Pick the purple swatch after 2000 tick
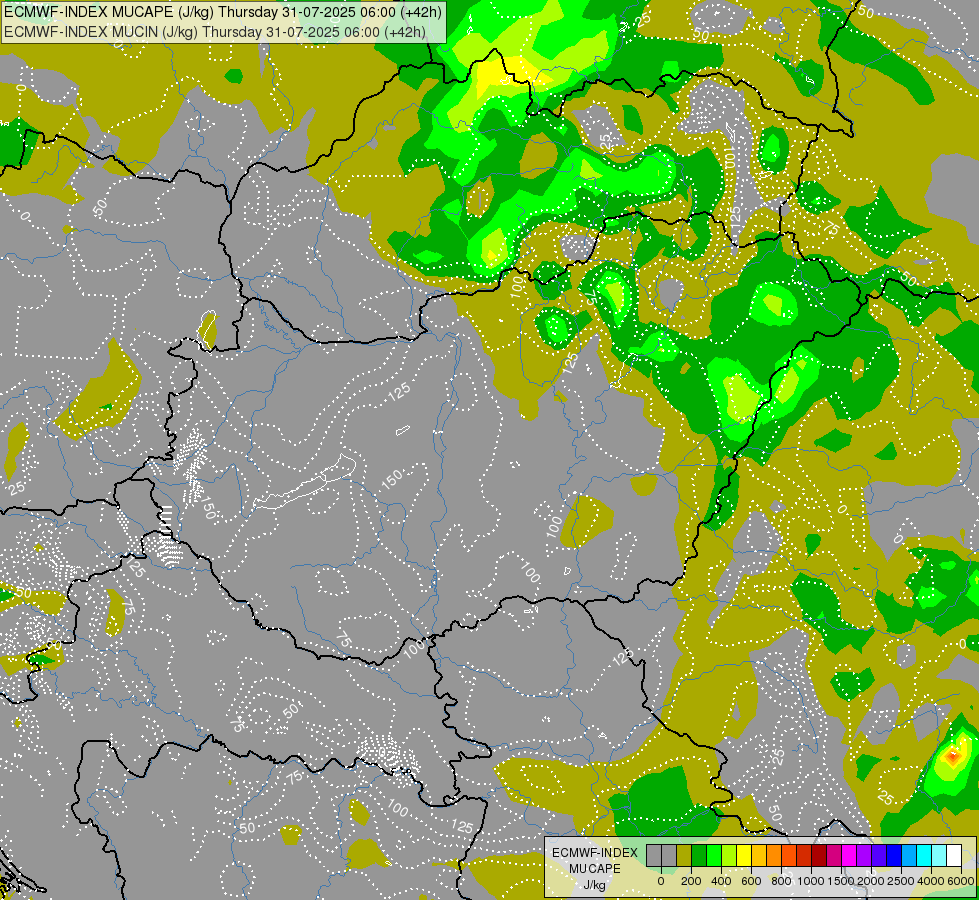Image resolution: width=979 pixels, height=900 pixels. point(864,855)
